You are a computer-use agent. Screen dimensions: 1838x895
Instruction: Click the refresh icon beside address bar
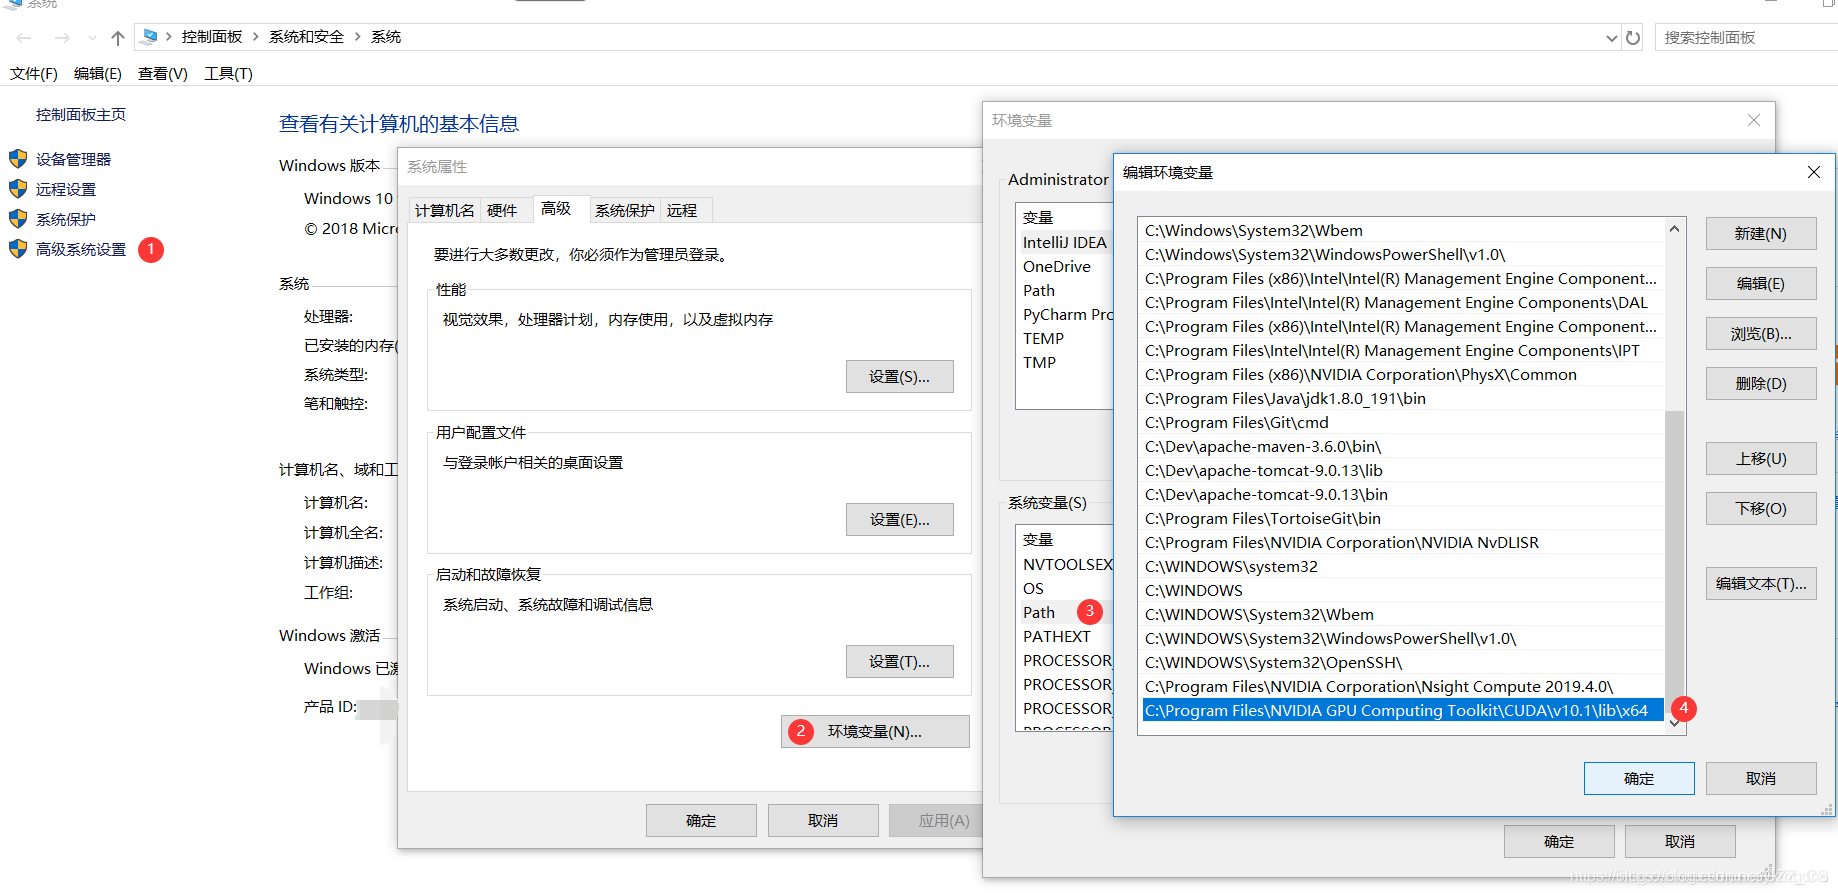pos(1633,38)
